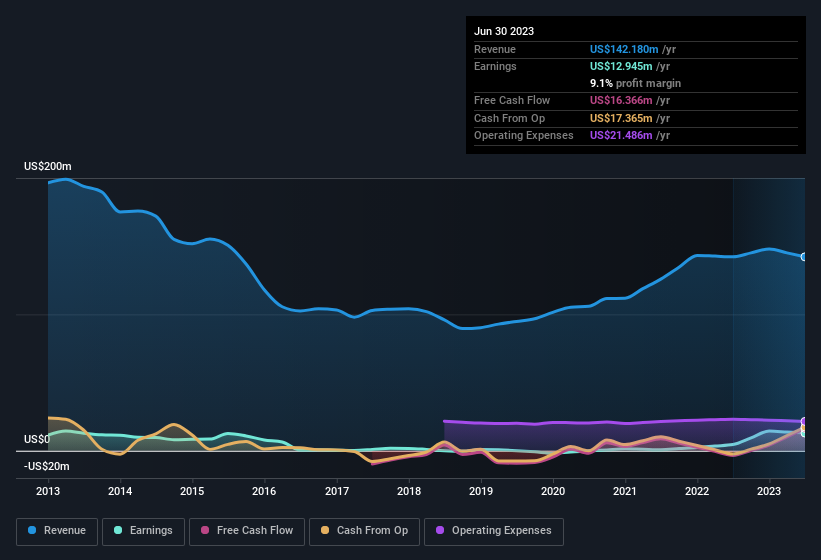The height and width of the screenshot is (560, 821).
Task: Click the pink Free Cash Flow legend dot
Action: (x=205, y=530)
